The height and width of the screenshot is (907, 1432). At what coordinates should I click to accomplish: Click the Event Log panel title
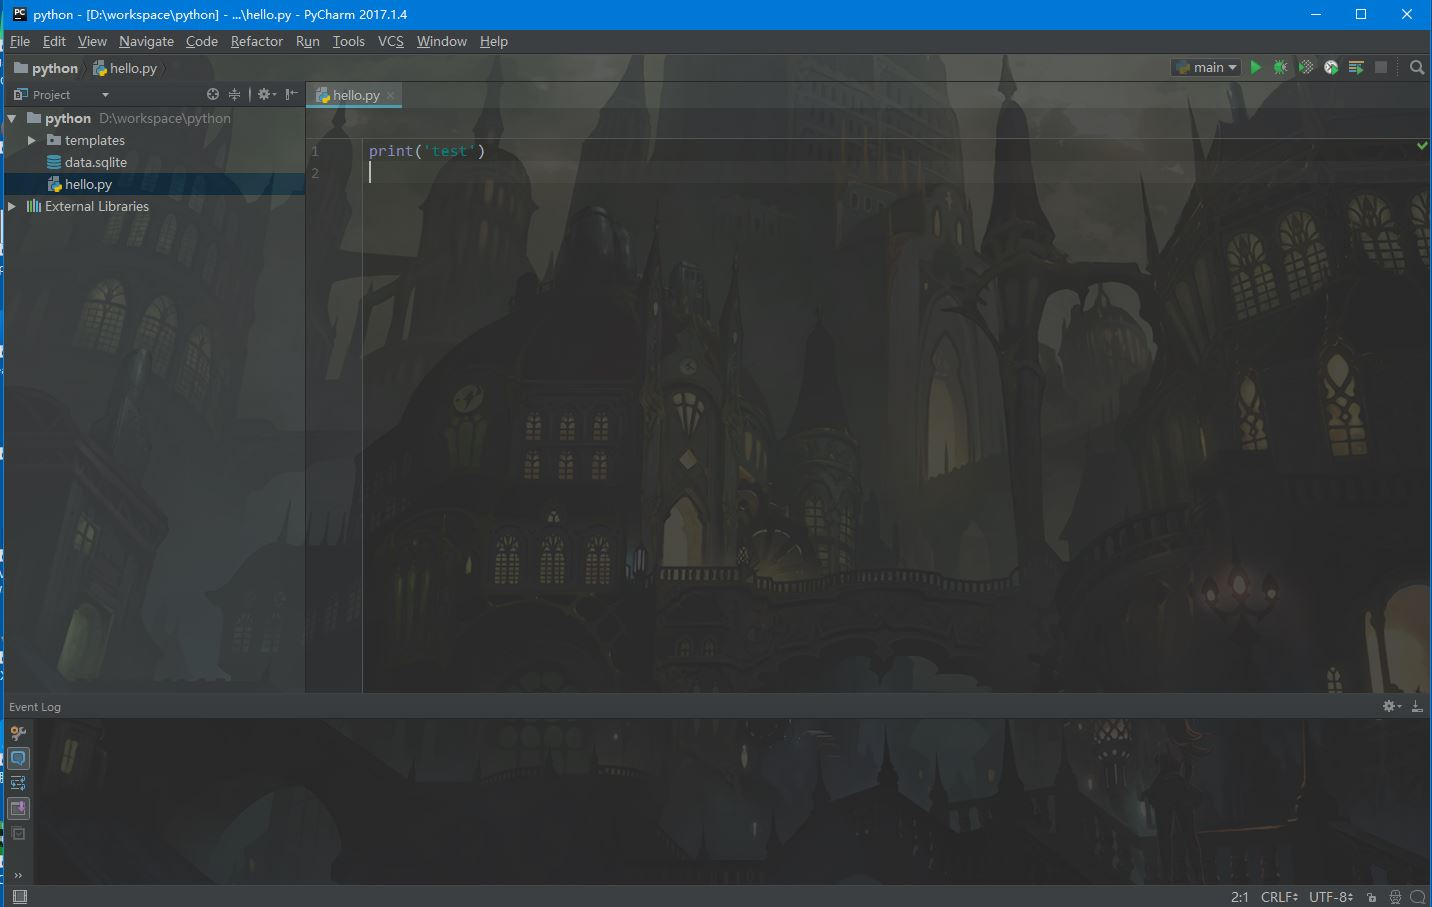35,706
